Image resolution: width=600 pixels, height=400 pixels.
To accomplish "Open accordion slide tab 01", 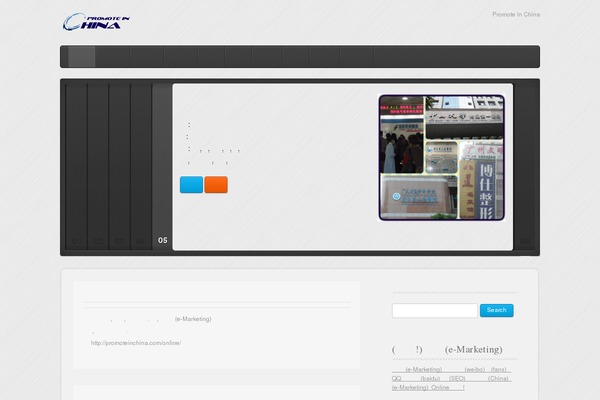I will pos(76,167).
